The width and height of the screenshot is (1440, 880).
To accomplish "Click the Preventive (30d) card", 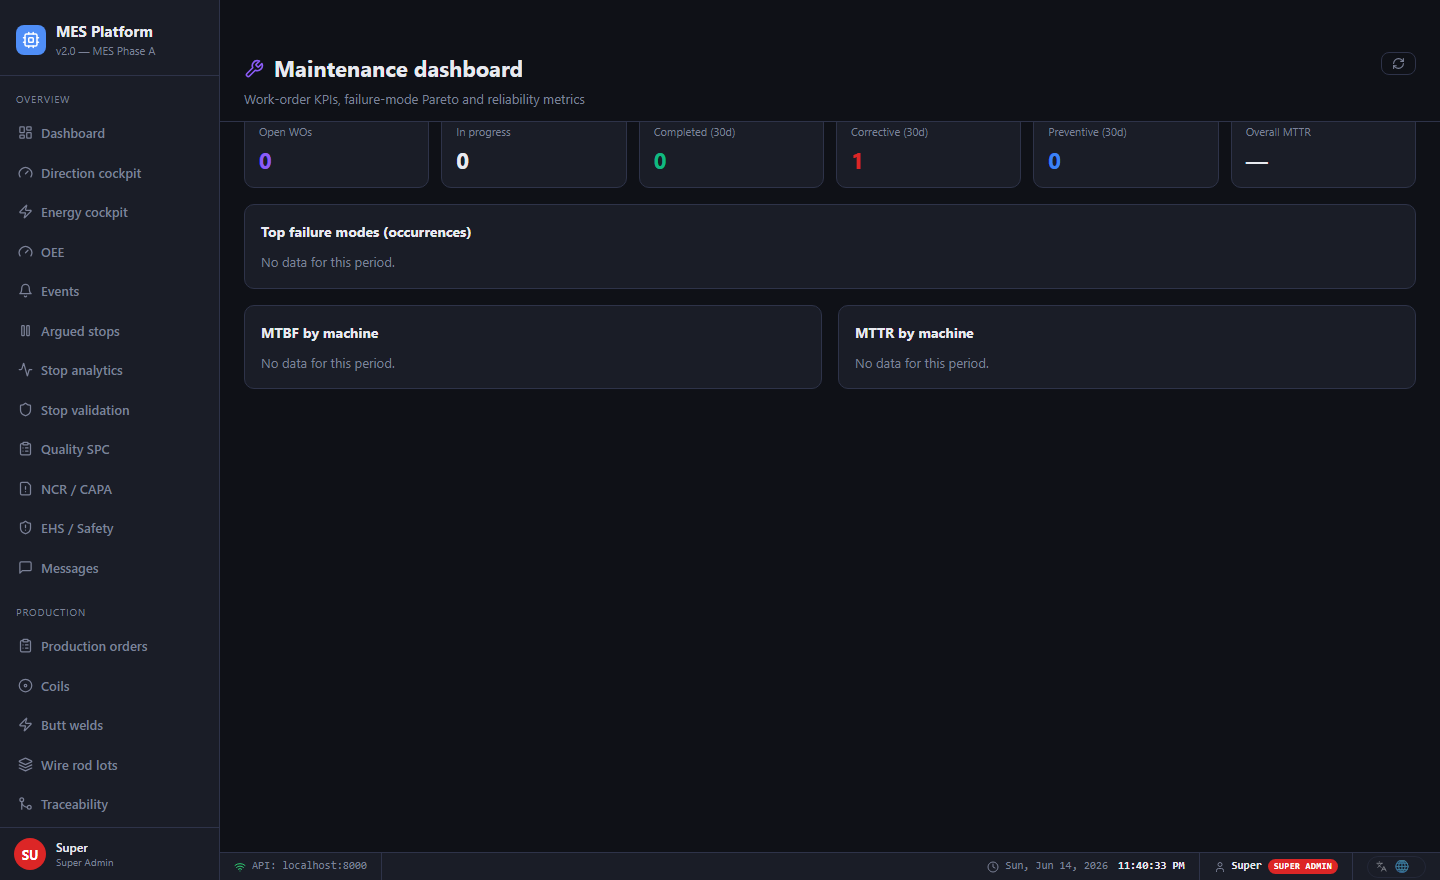I will [1126, 154].
